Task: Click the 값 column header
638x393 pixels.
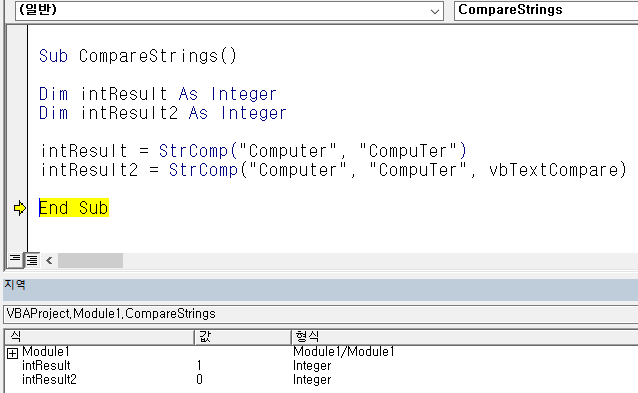Action: tap(243, 337)
